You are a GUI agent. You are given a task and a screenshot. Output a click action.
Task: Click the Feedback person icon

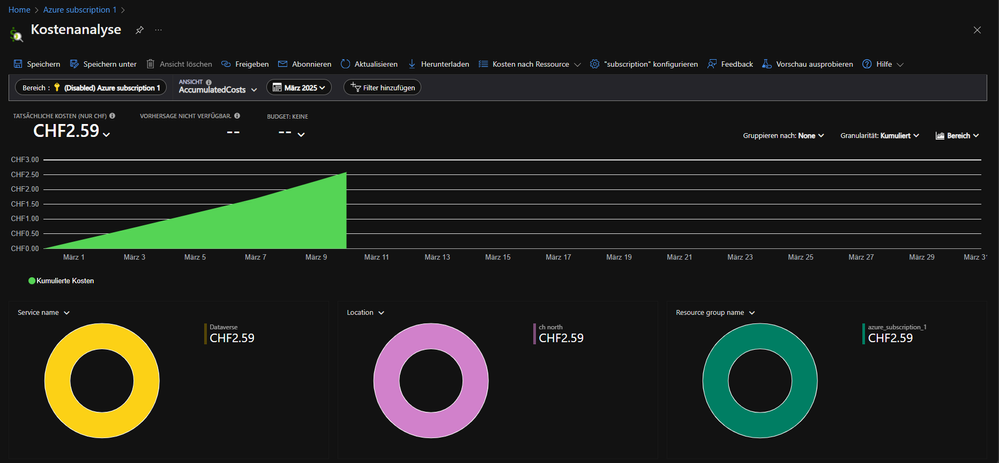[712, 64]
